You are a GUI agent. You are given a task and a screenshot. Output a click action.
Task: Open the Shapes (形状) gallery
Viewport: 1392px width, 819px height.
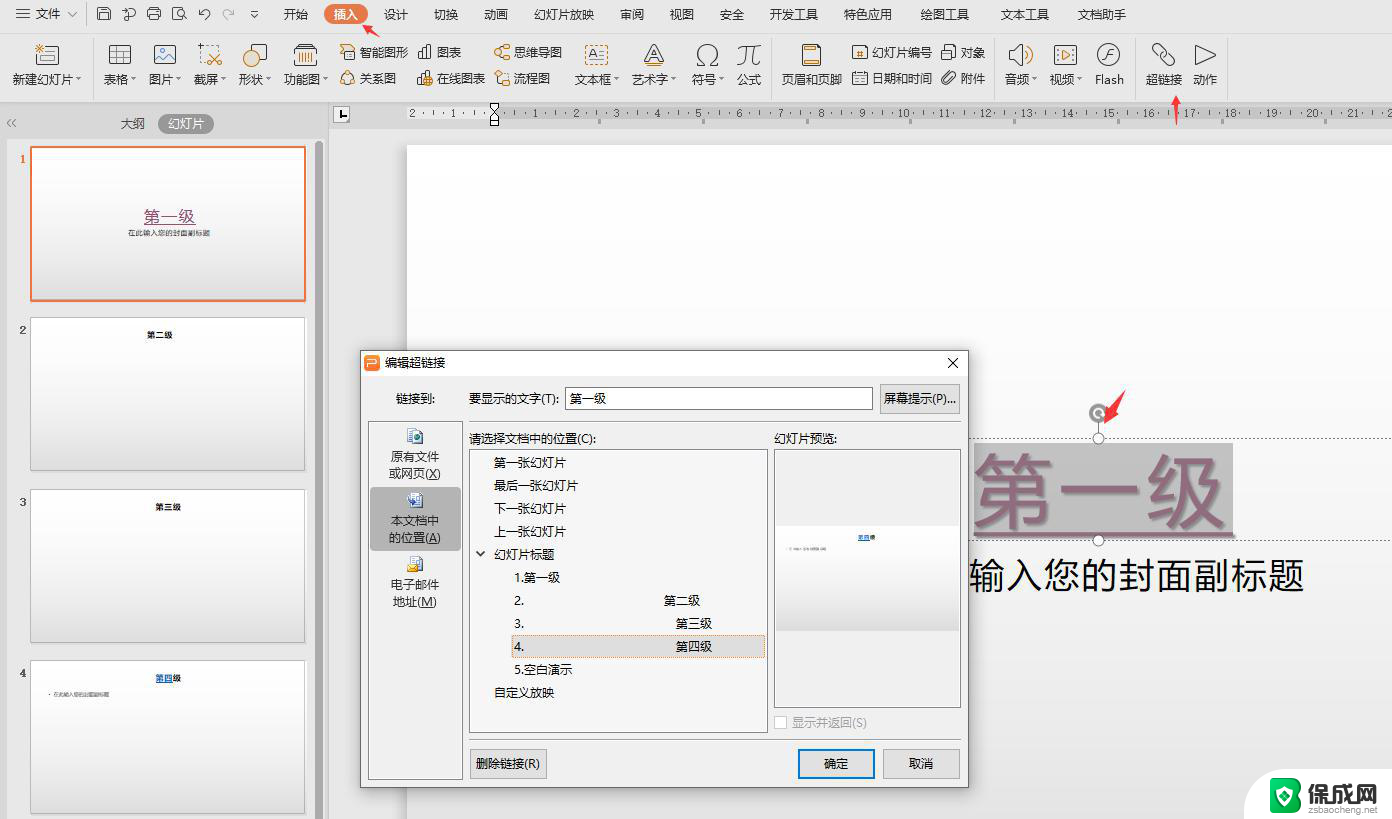(254, 65)
